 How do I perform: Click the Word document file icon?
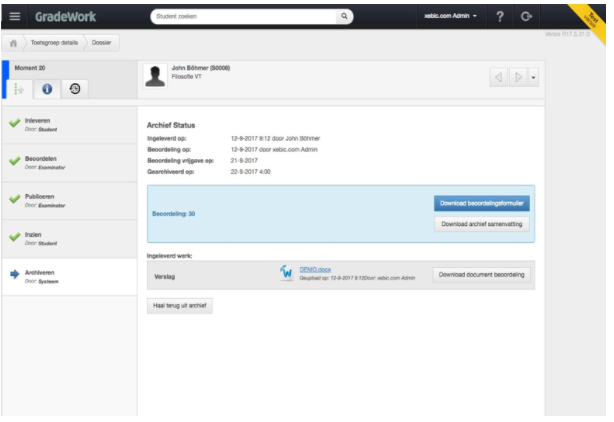(287, 272)
